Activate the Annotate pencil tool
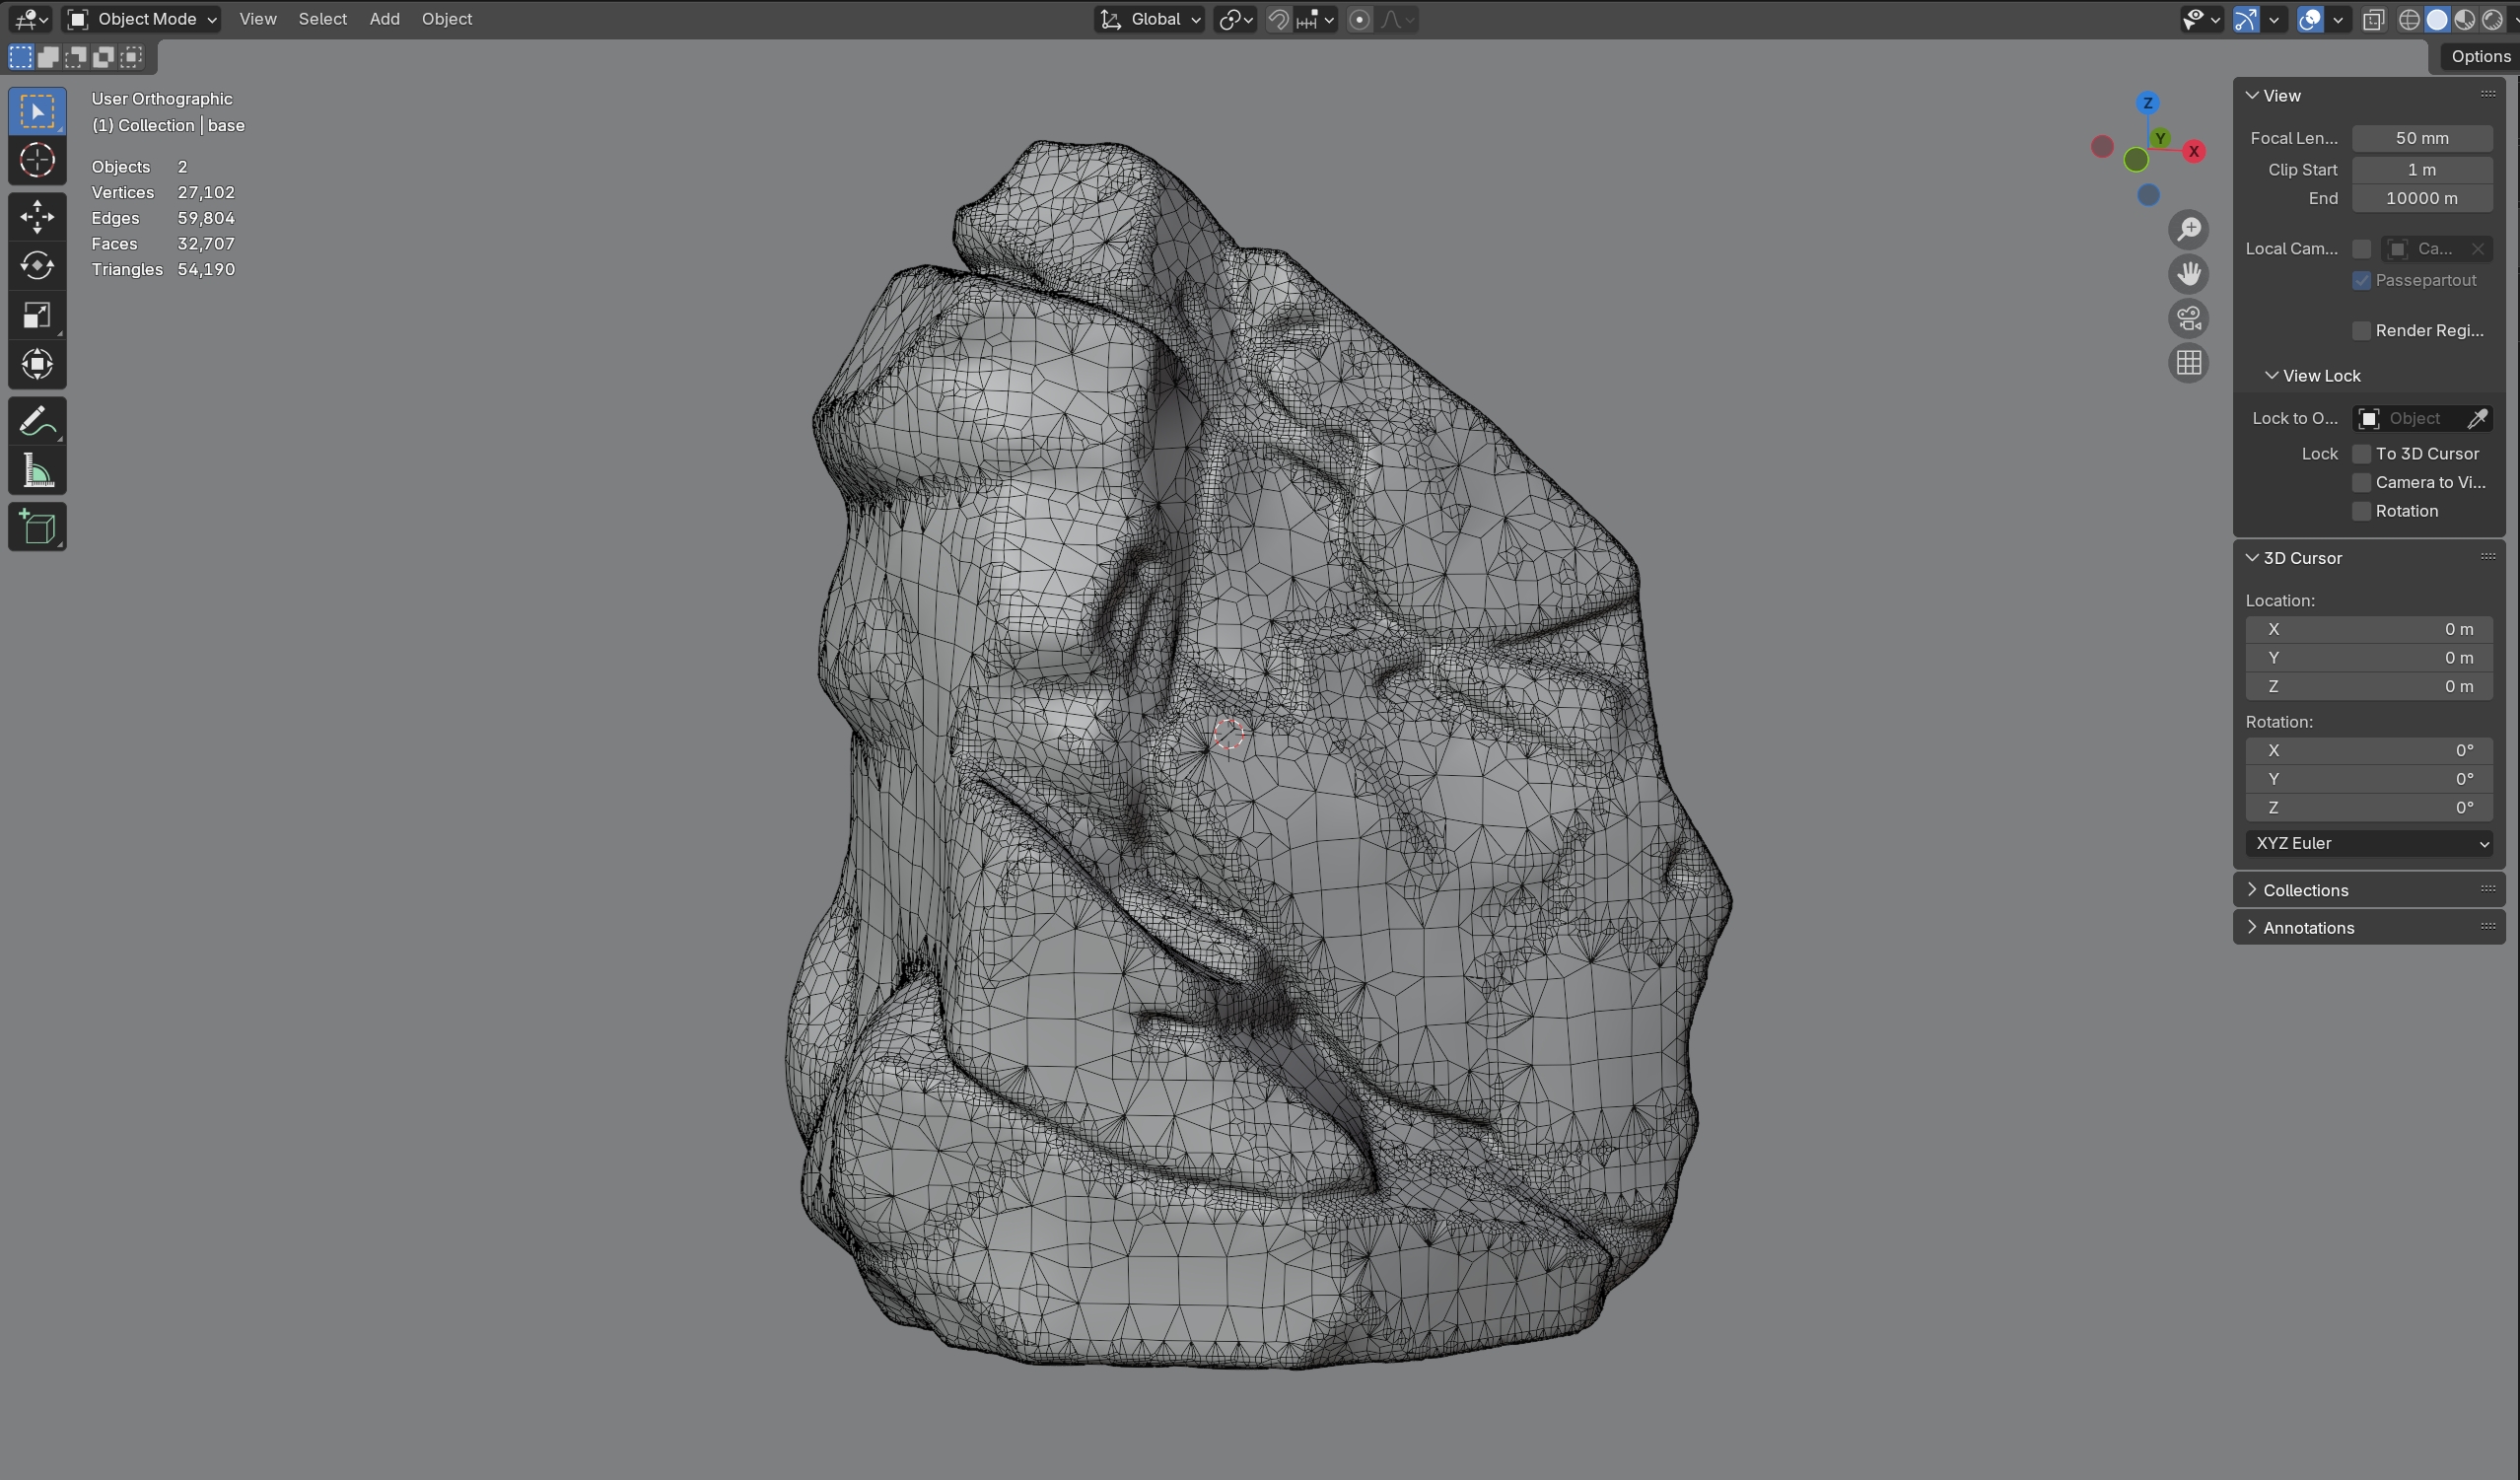 [x=37, y=421]
